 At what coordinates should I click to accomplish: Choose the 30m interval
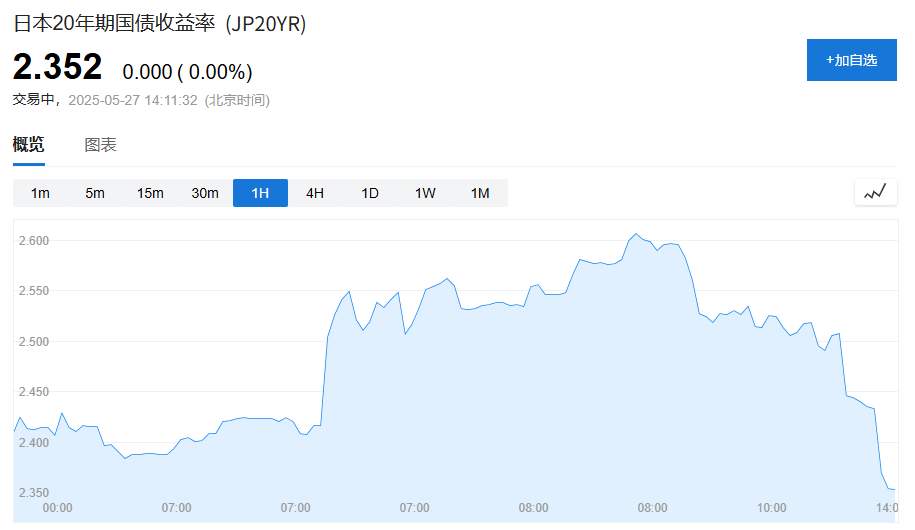click(205, 193)
